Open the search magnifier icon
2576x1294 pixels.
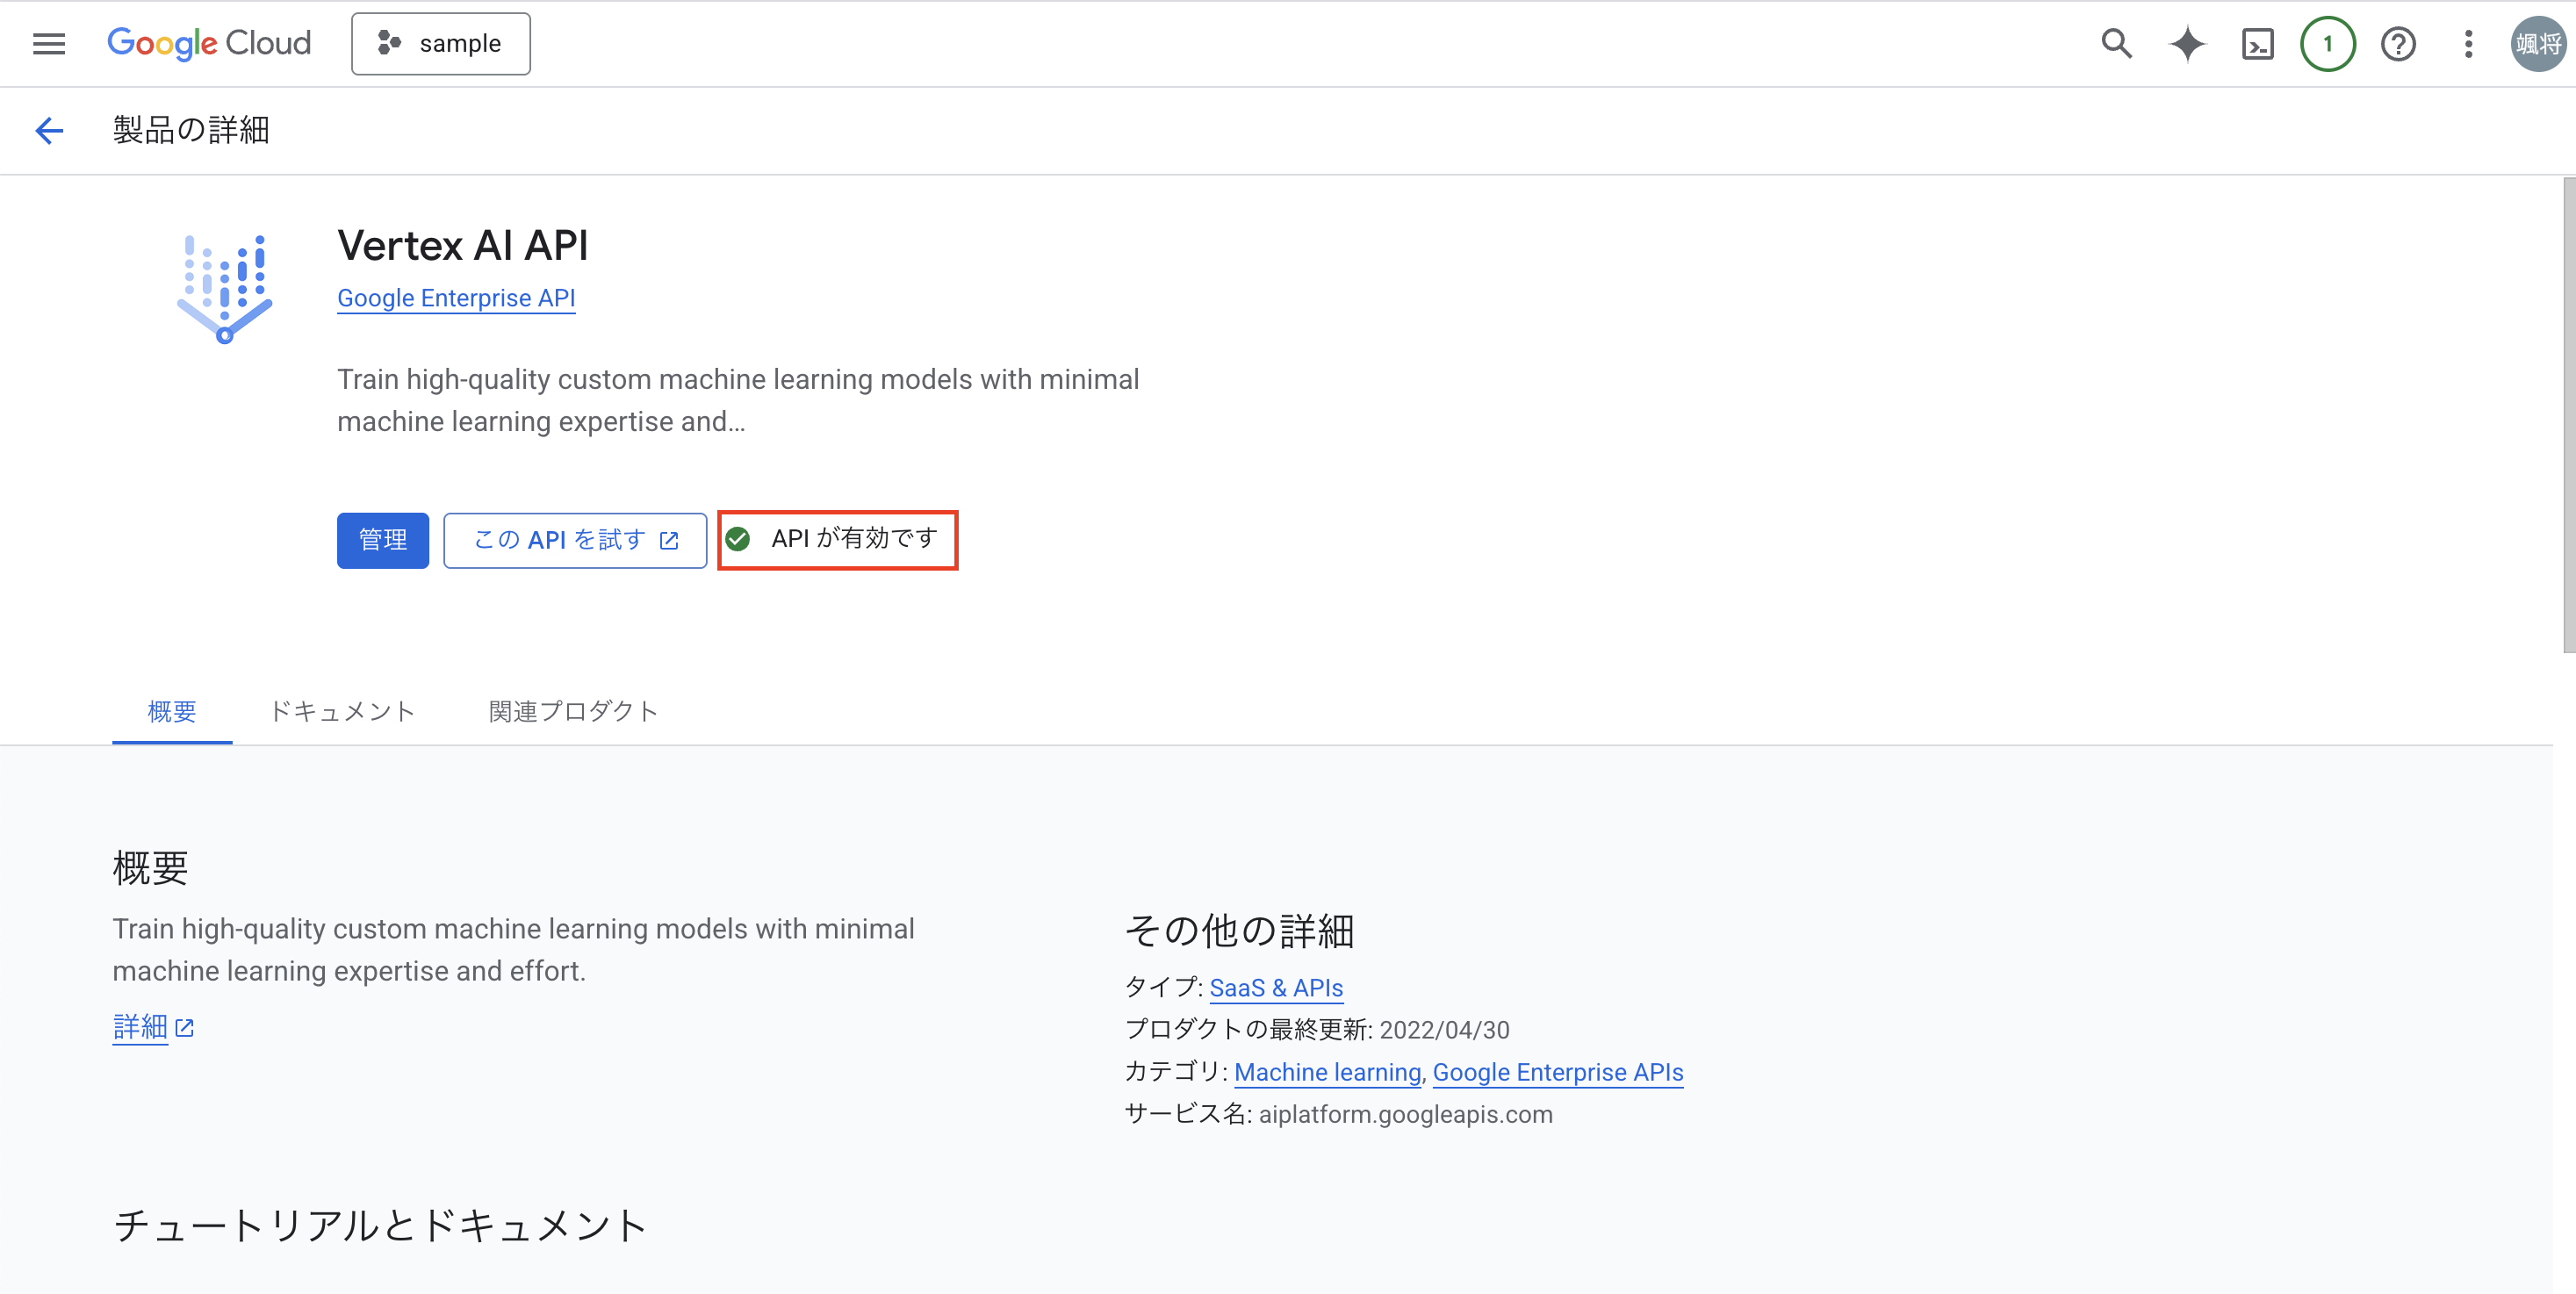2116,44
